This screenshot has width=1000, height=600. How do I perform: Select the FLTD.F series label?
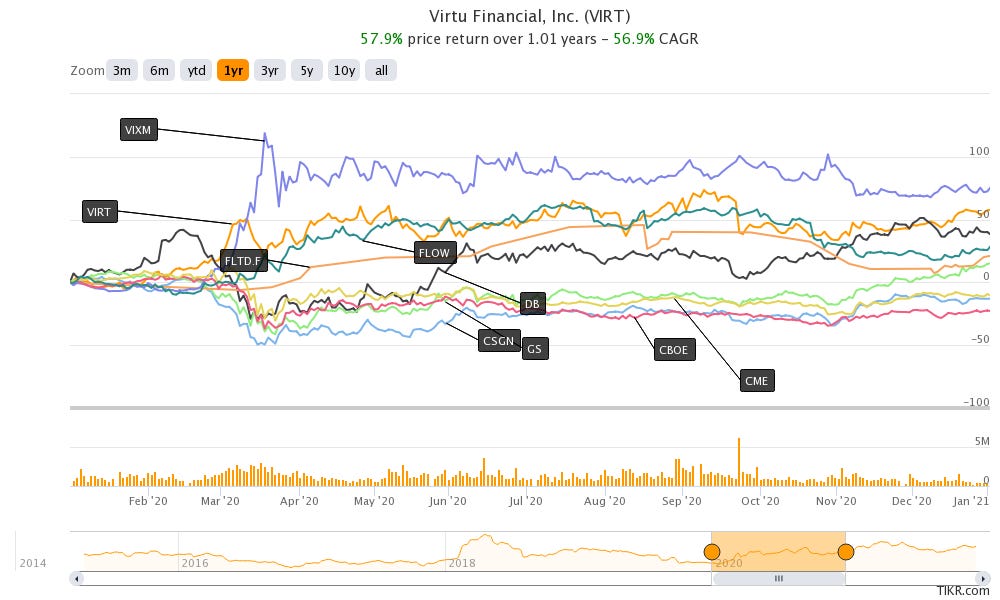click(243, 260)
